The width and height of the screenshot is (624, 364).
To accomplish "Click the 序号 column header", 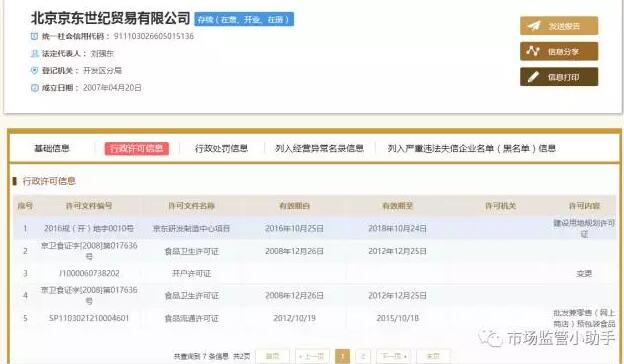I will (25, 206).
